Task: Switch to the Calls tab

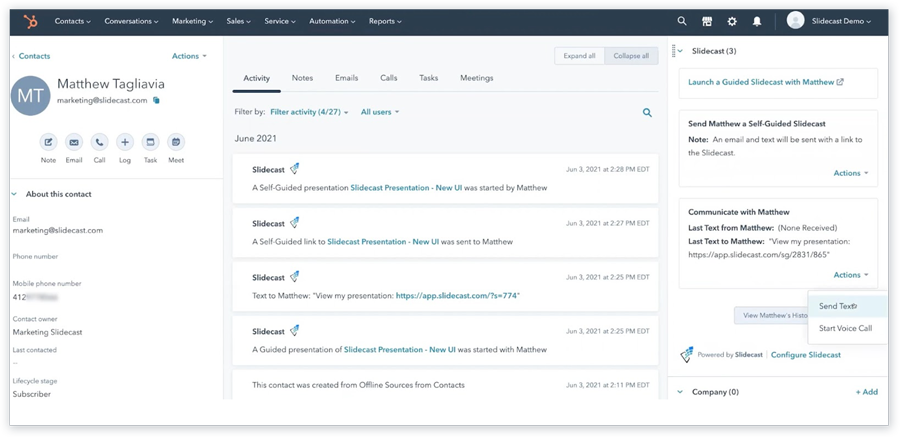Action: [x=389, y=78]
